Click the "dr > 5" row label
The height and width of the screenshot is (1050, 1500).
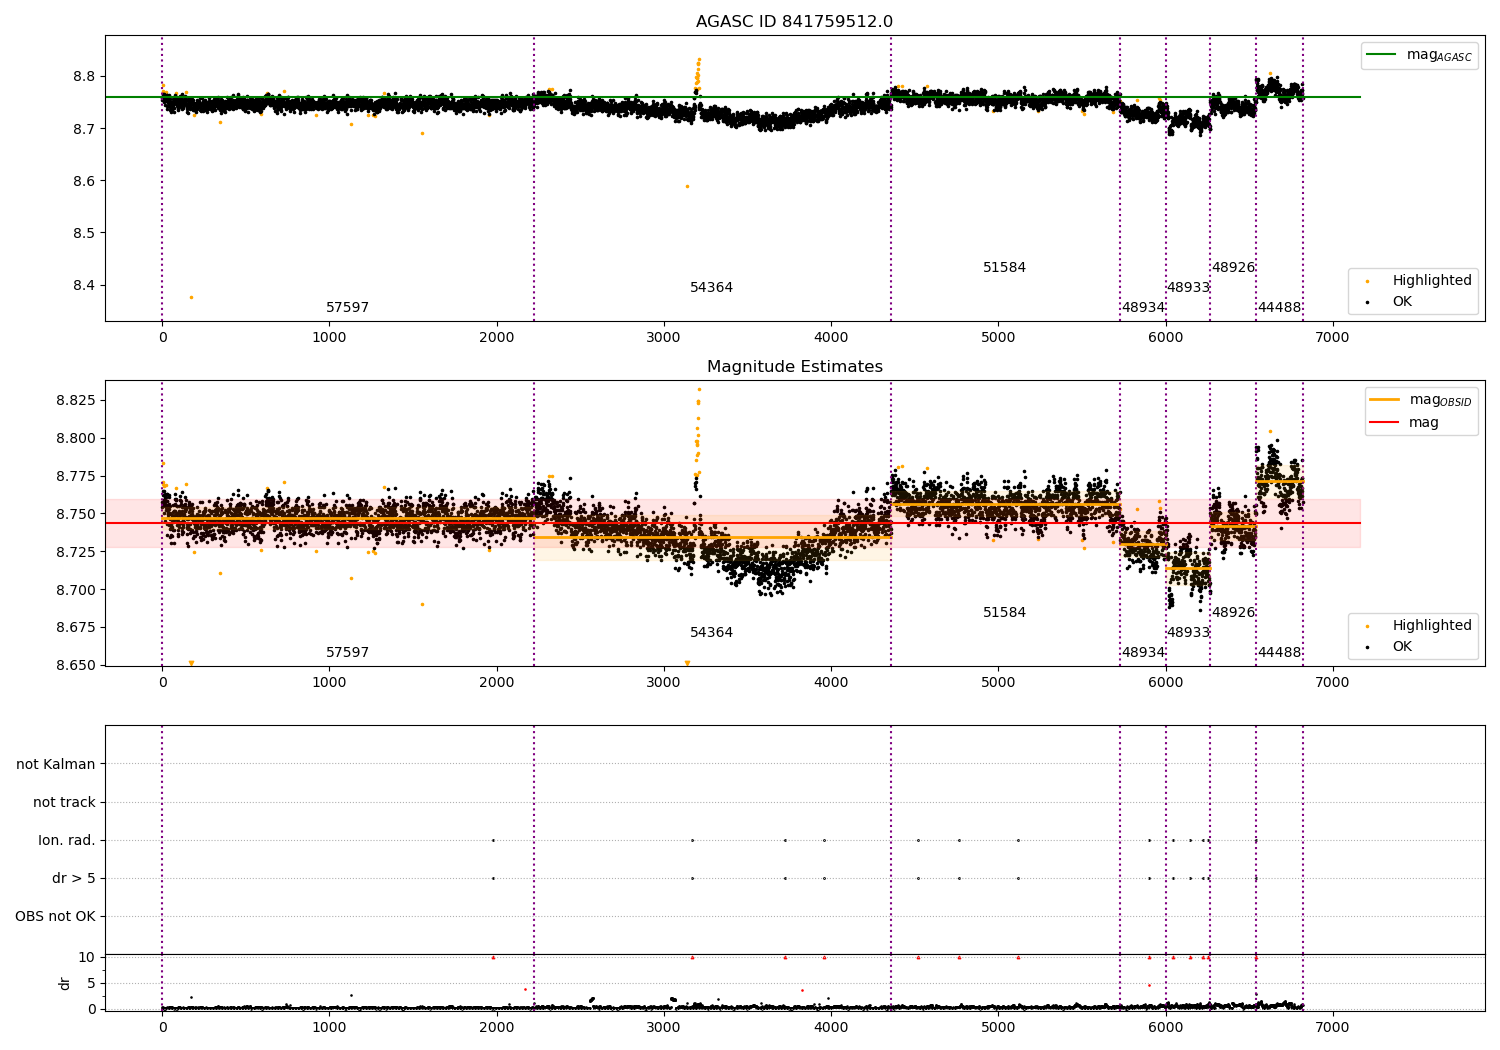point(74,879)
